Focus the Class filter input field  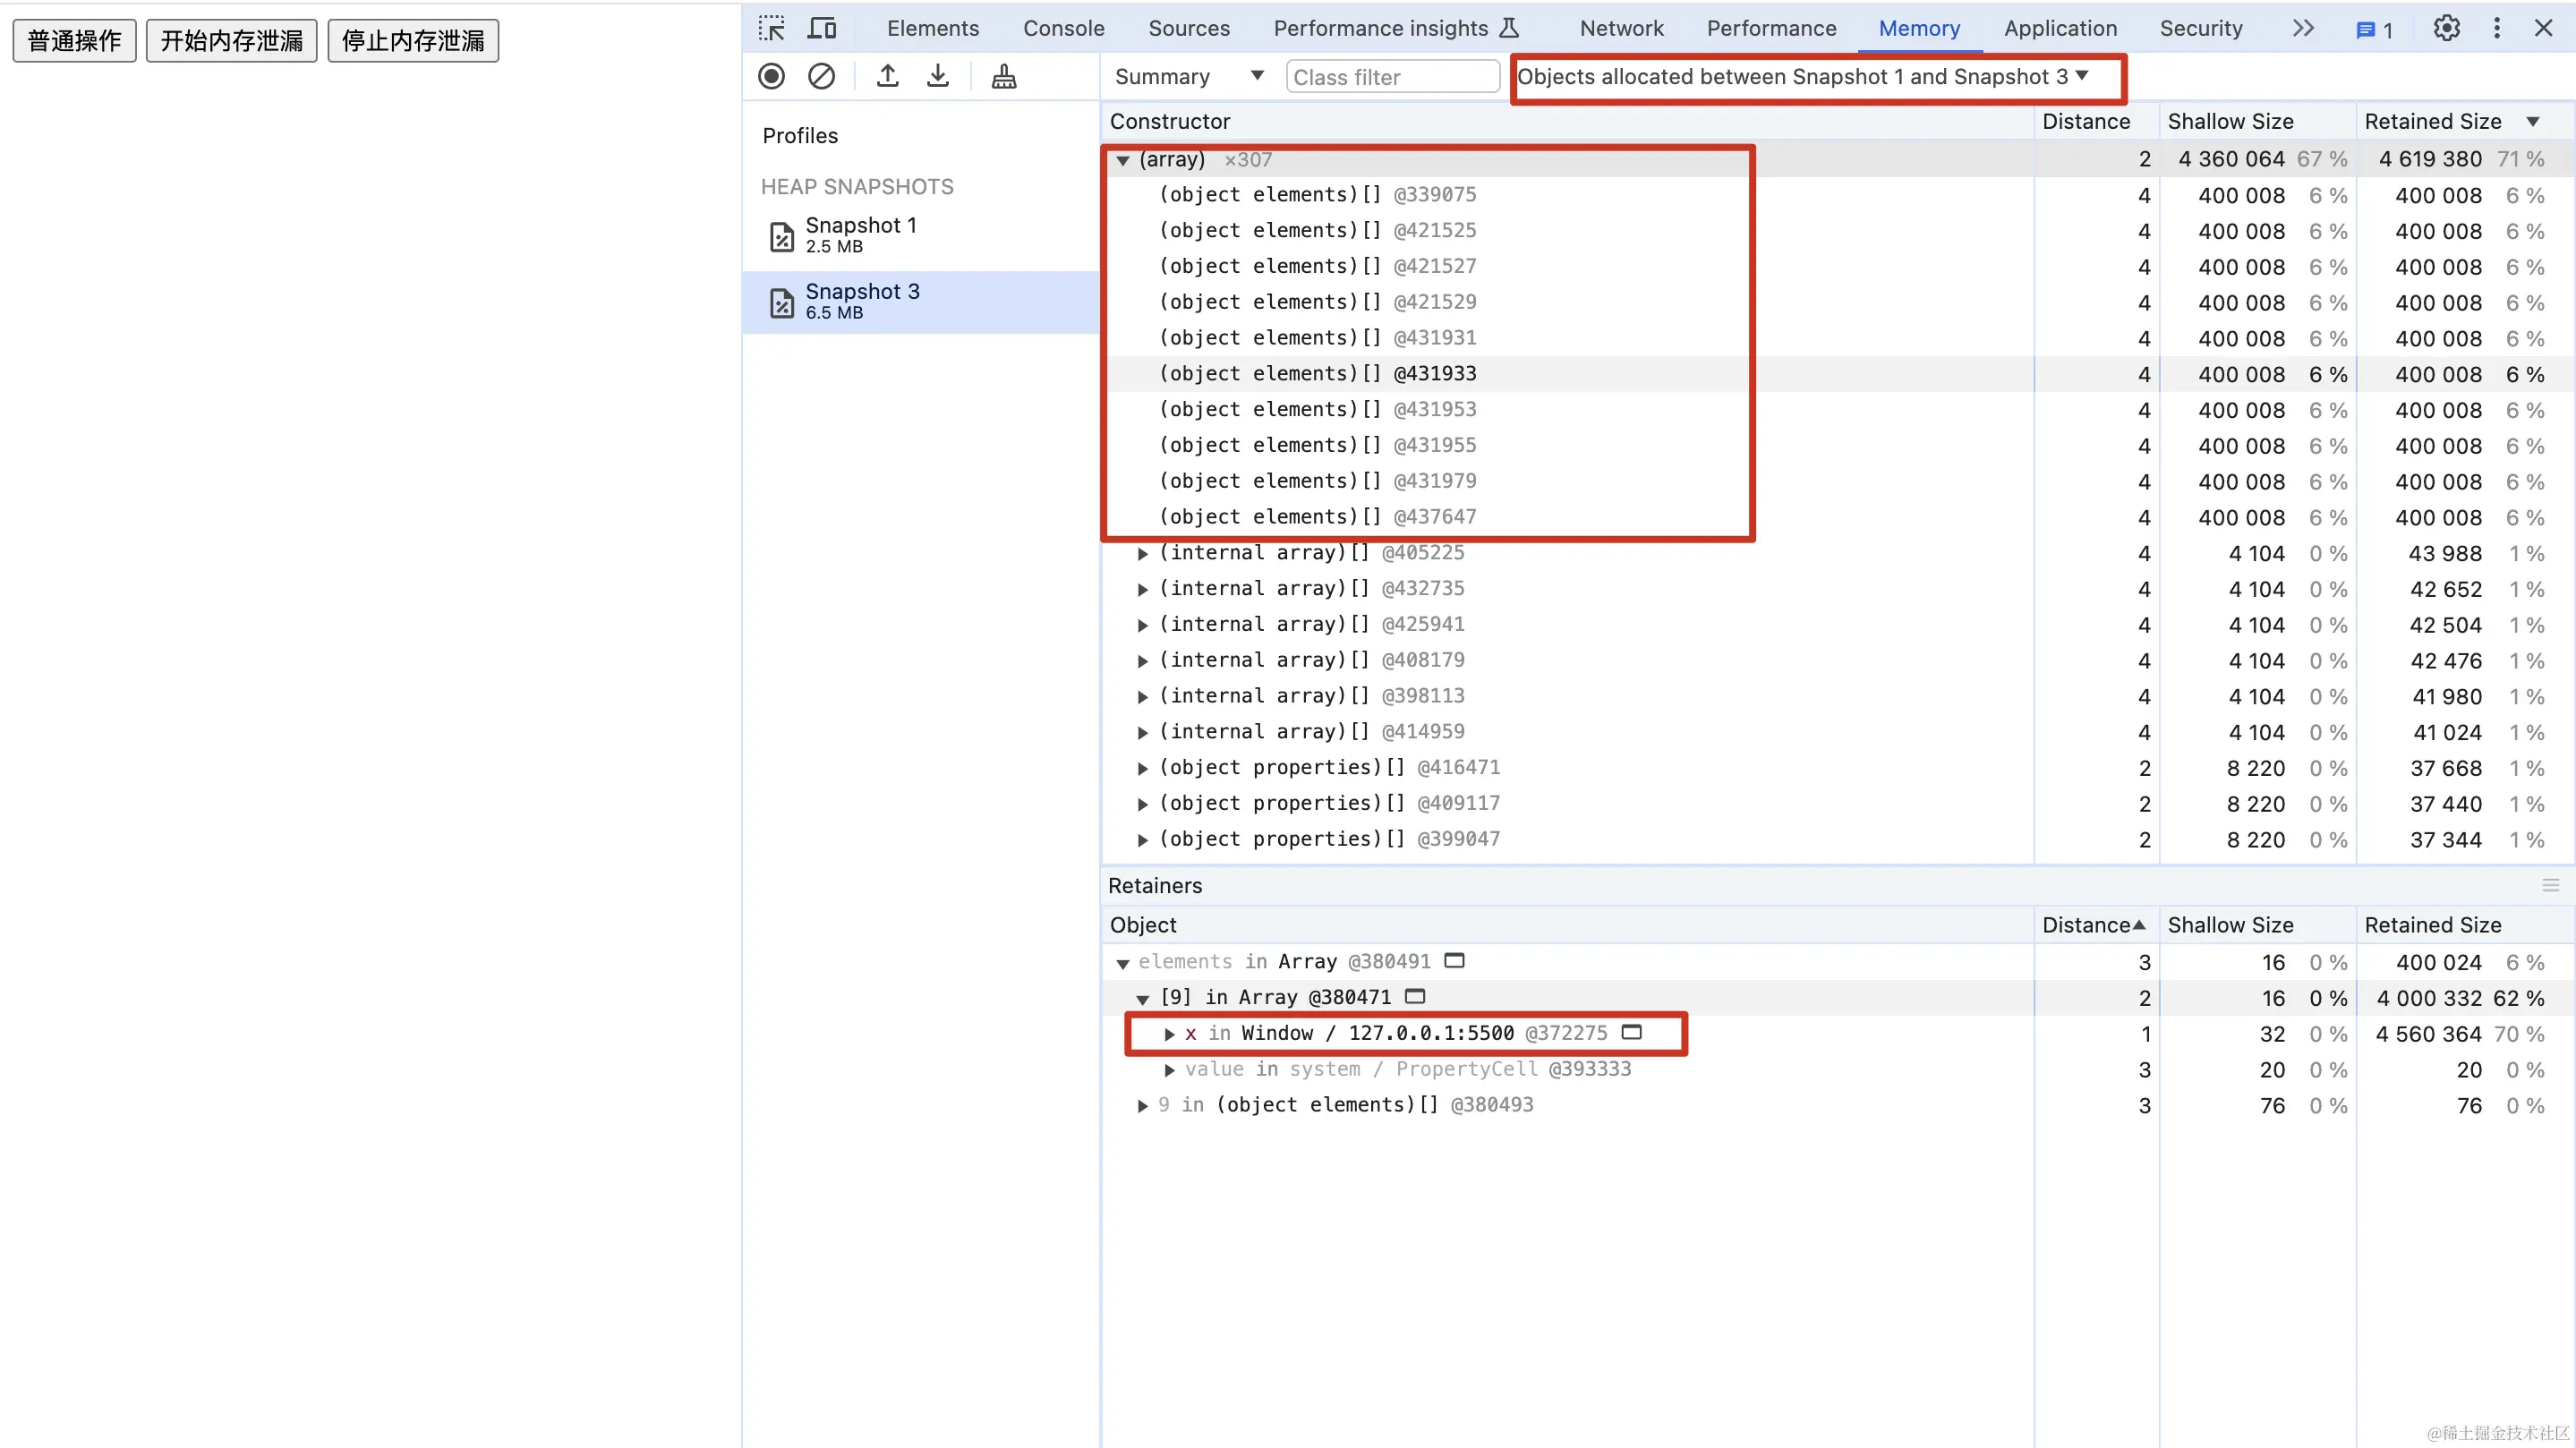coord(1392,77)
